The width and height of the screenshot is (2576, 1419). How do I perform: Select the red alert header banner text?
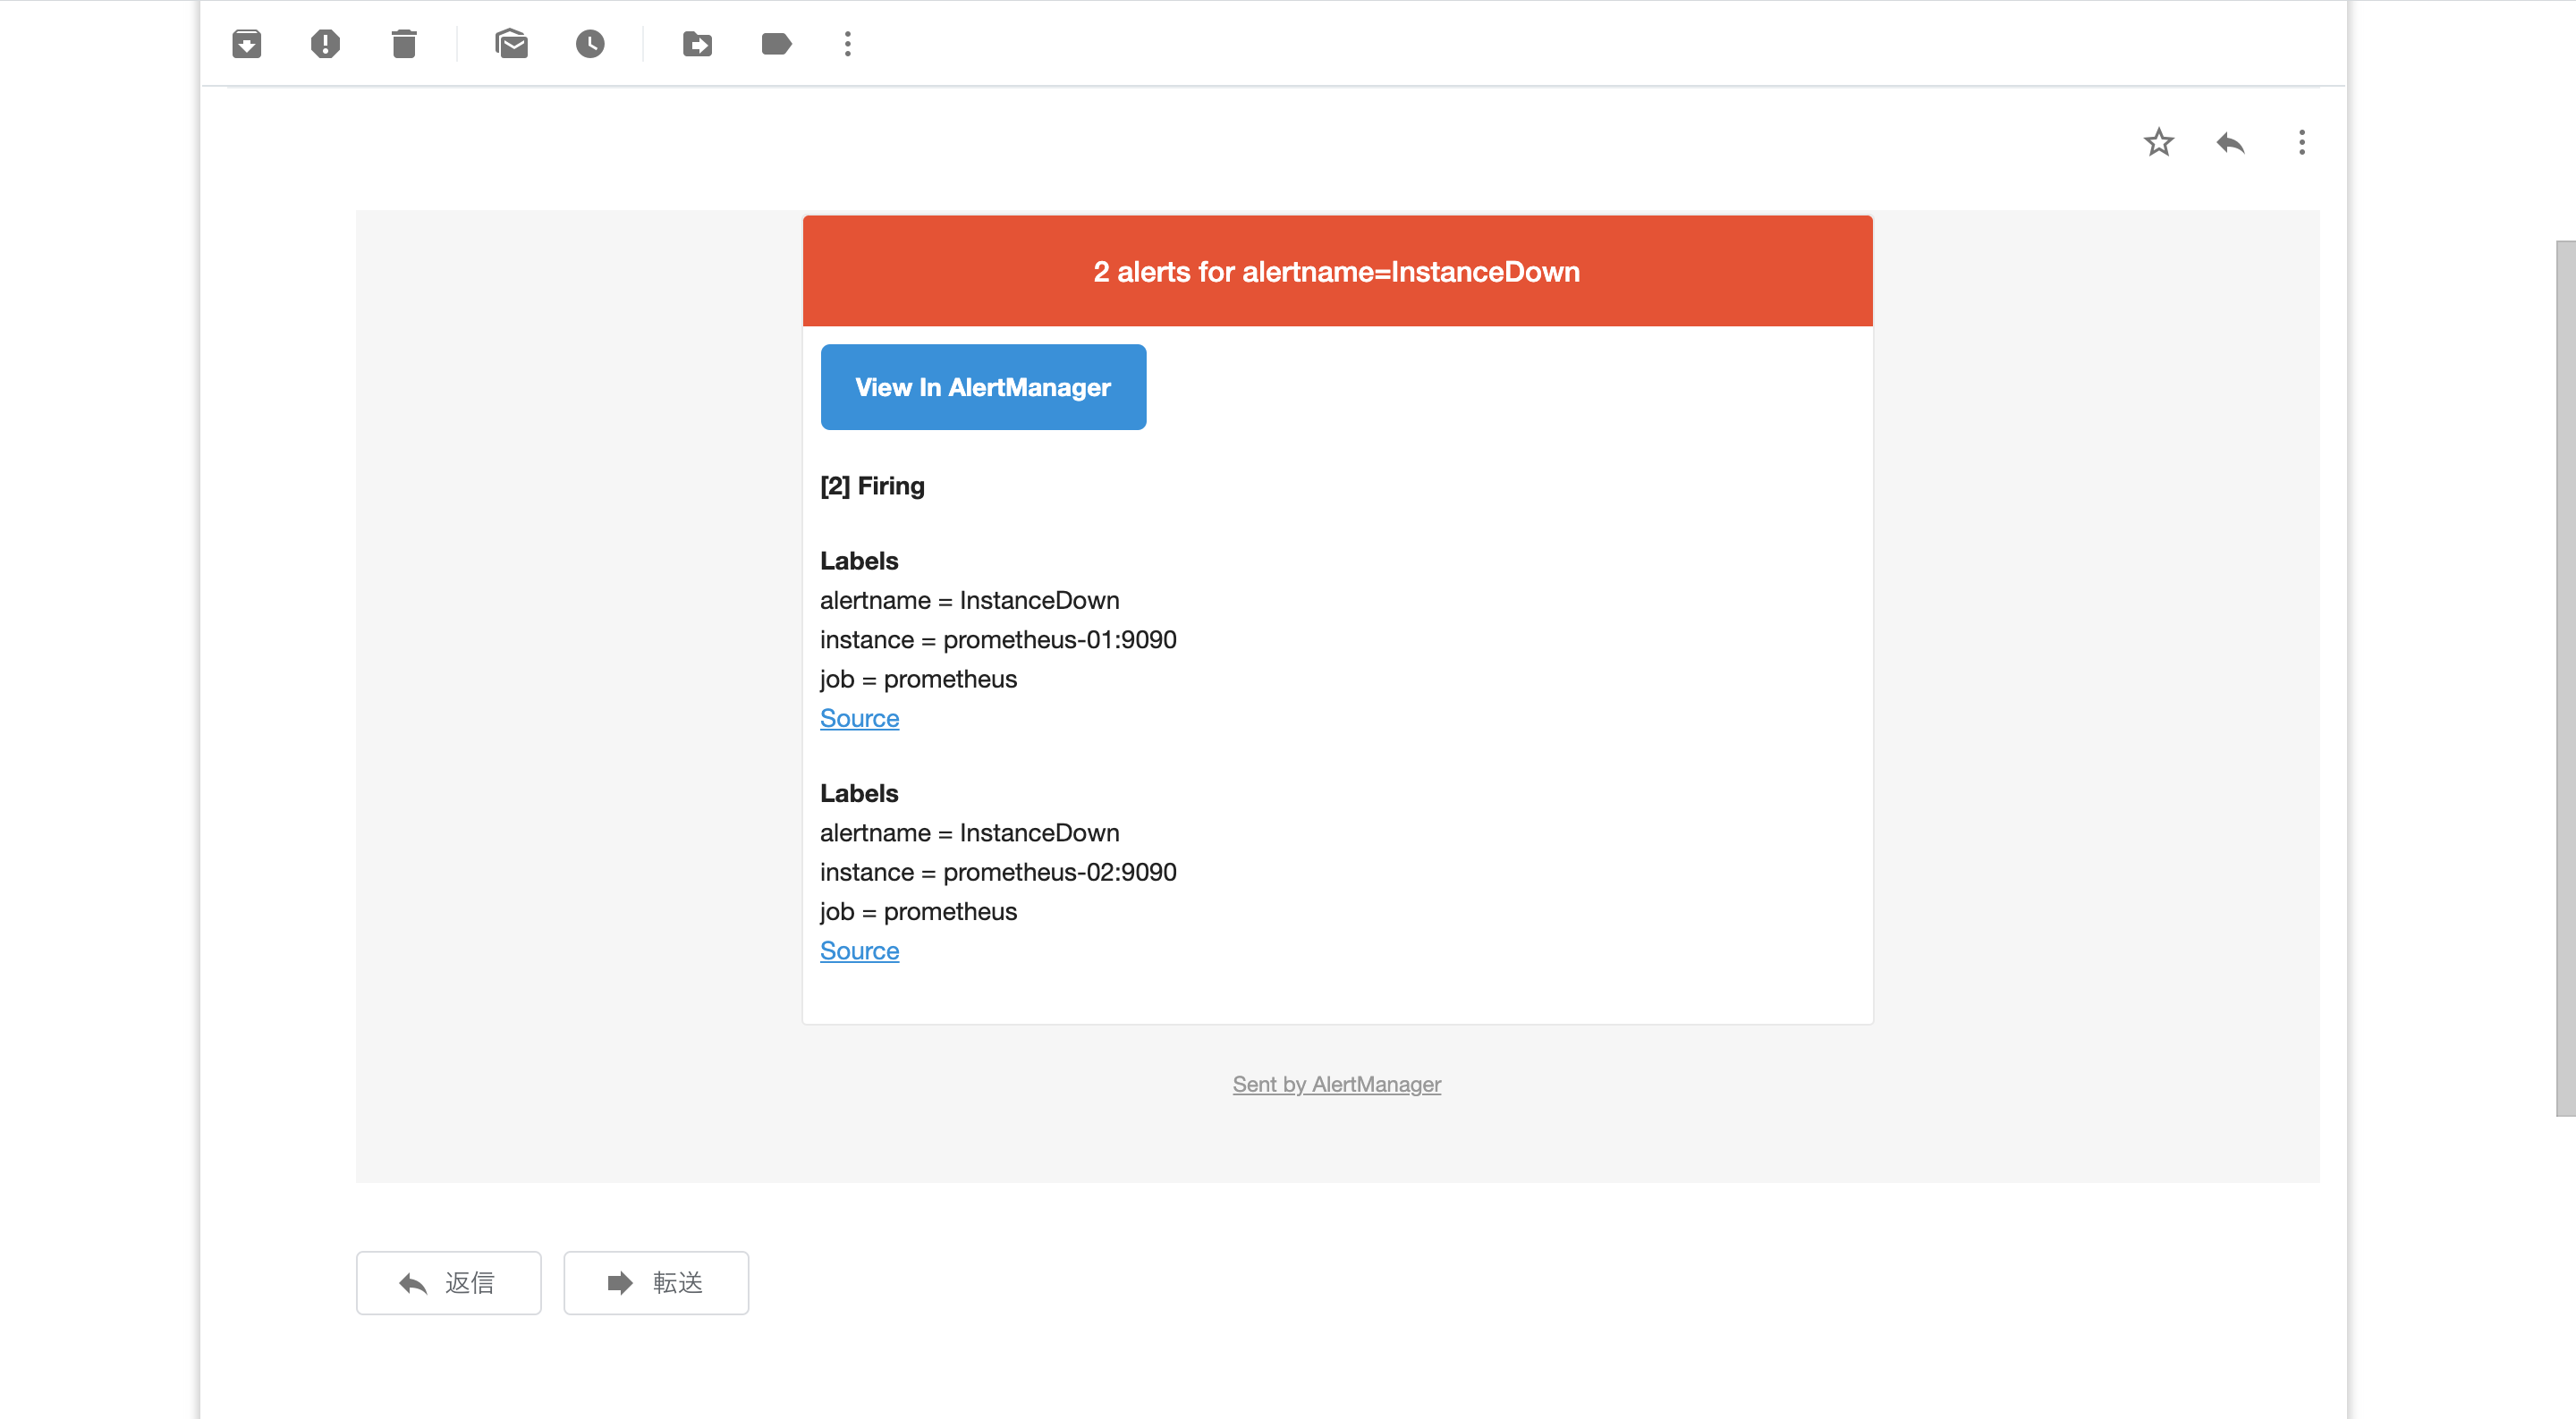(x=1336, y=272)
